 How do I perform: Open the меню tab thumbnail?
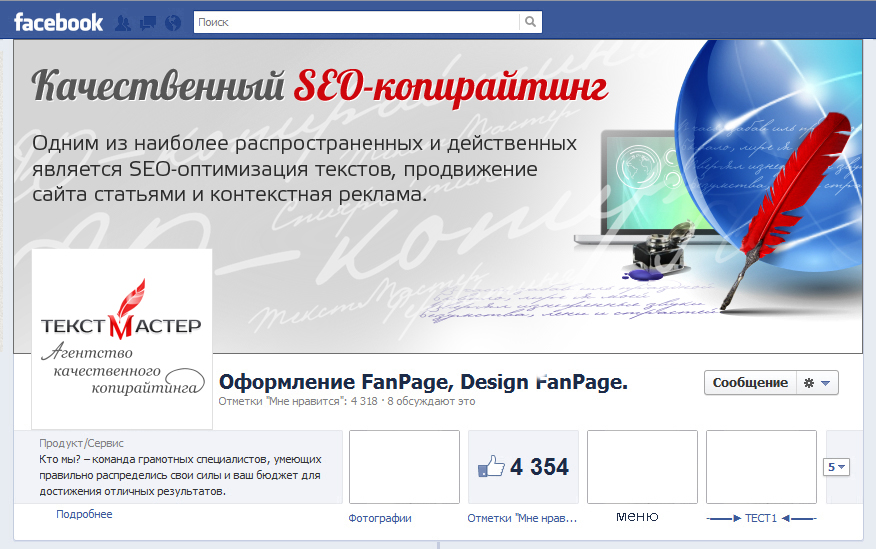(642, 467)
